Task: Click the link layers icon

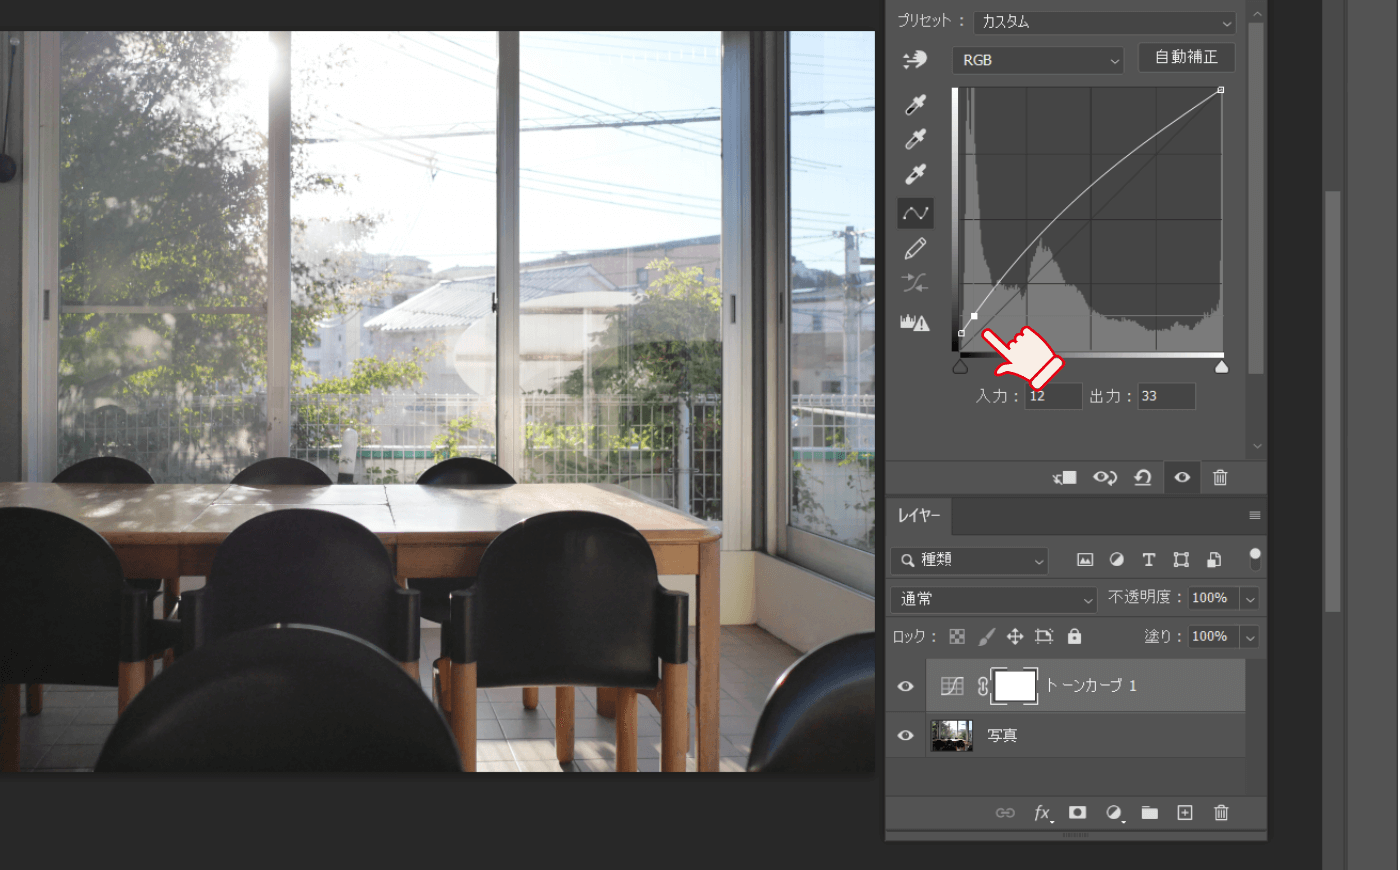Action: [x=1005, y=813]
